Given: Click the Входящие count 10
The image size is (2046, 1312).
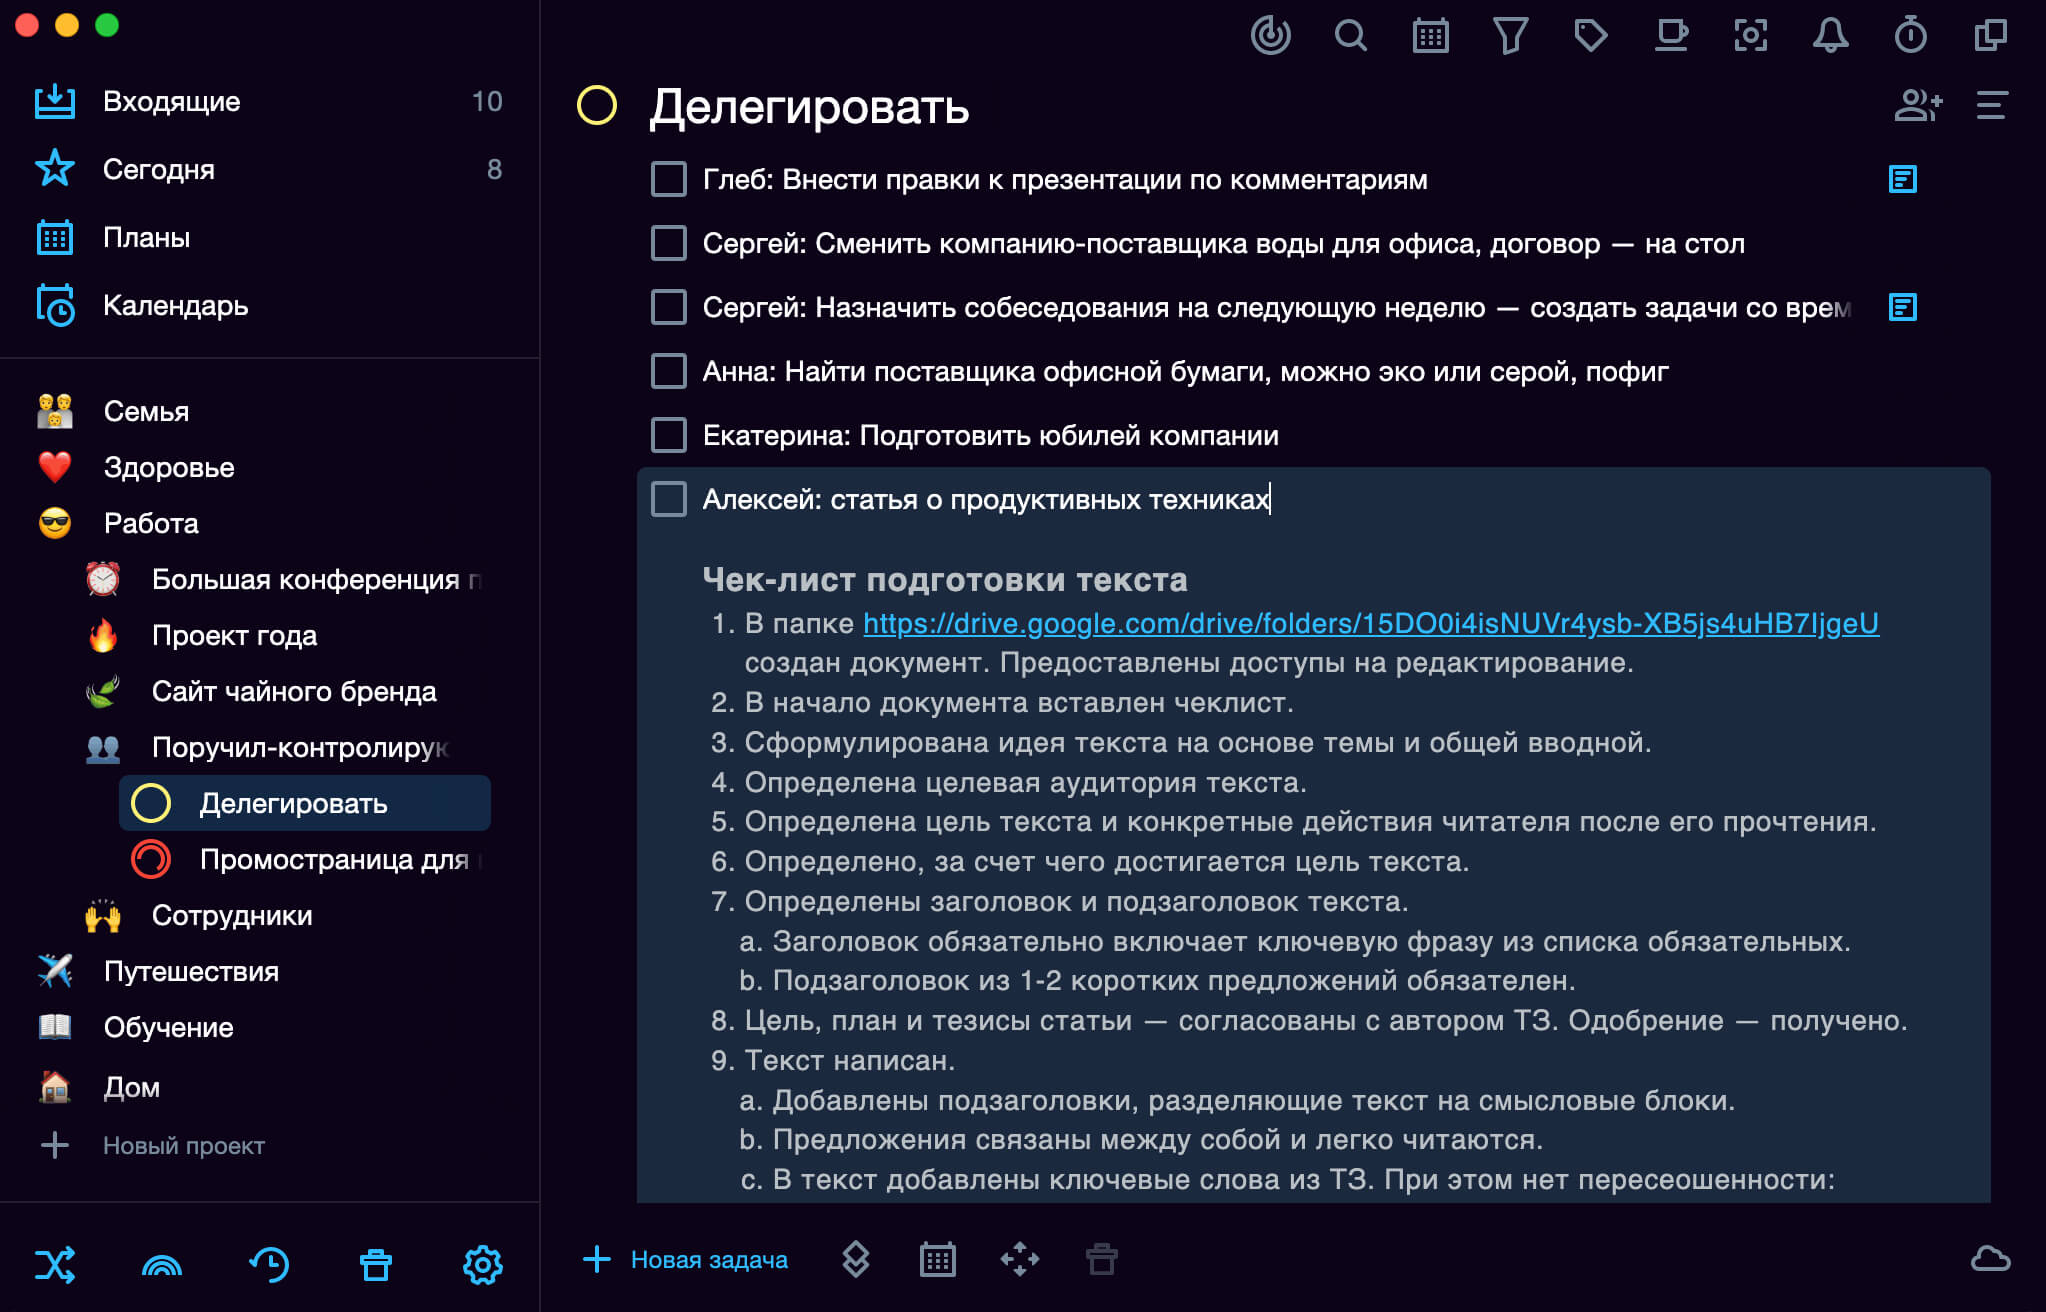Looking at the screenshot, I should 487,101.
